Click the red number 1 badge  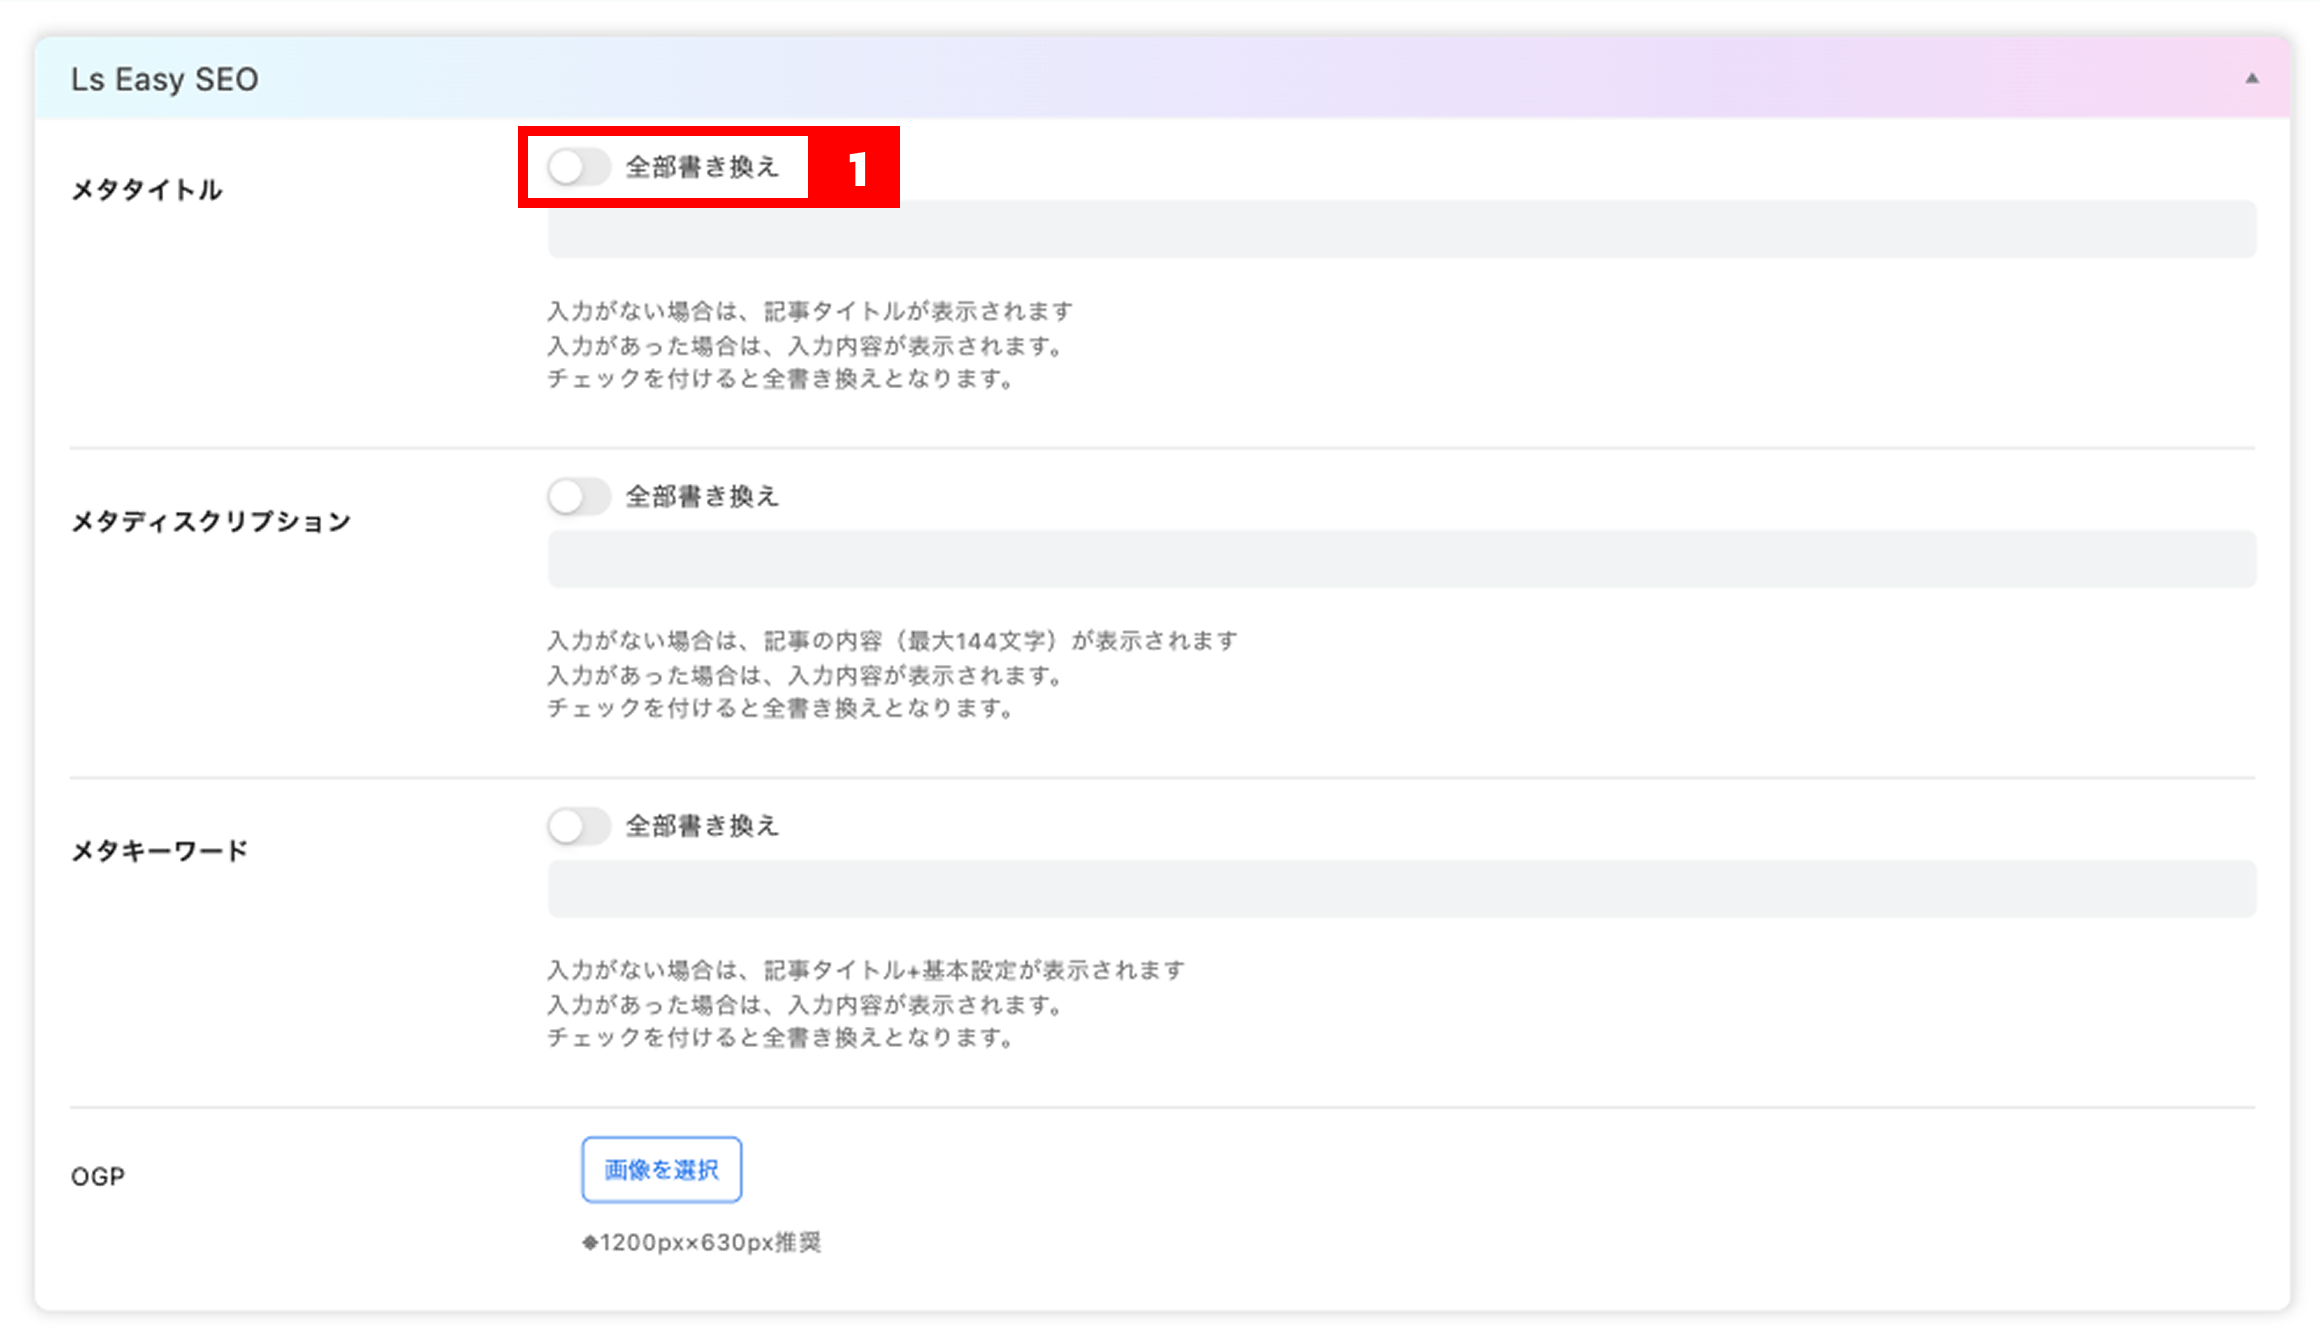(856, 168)
